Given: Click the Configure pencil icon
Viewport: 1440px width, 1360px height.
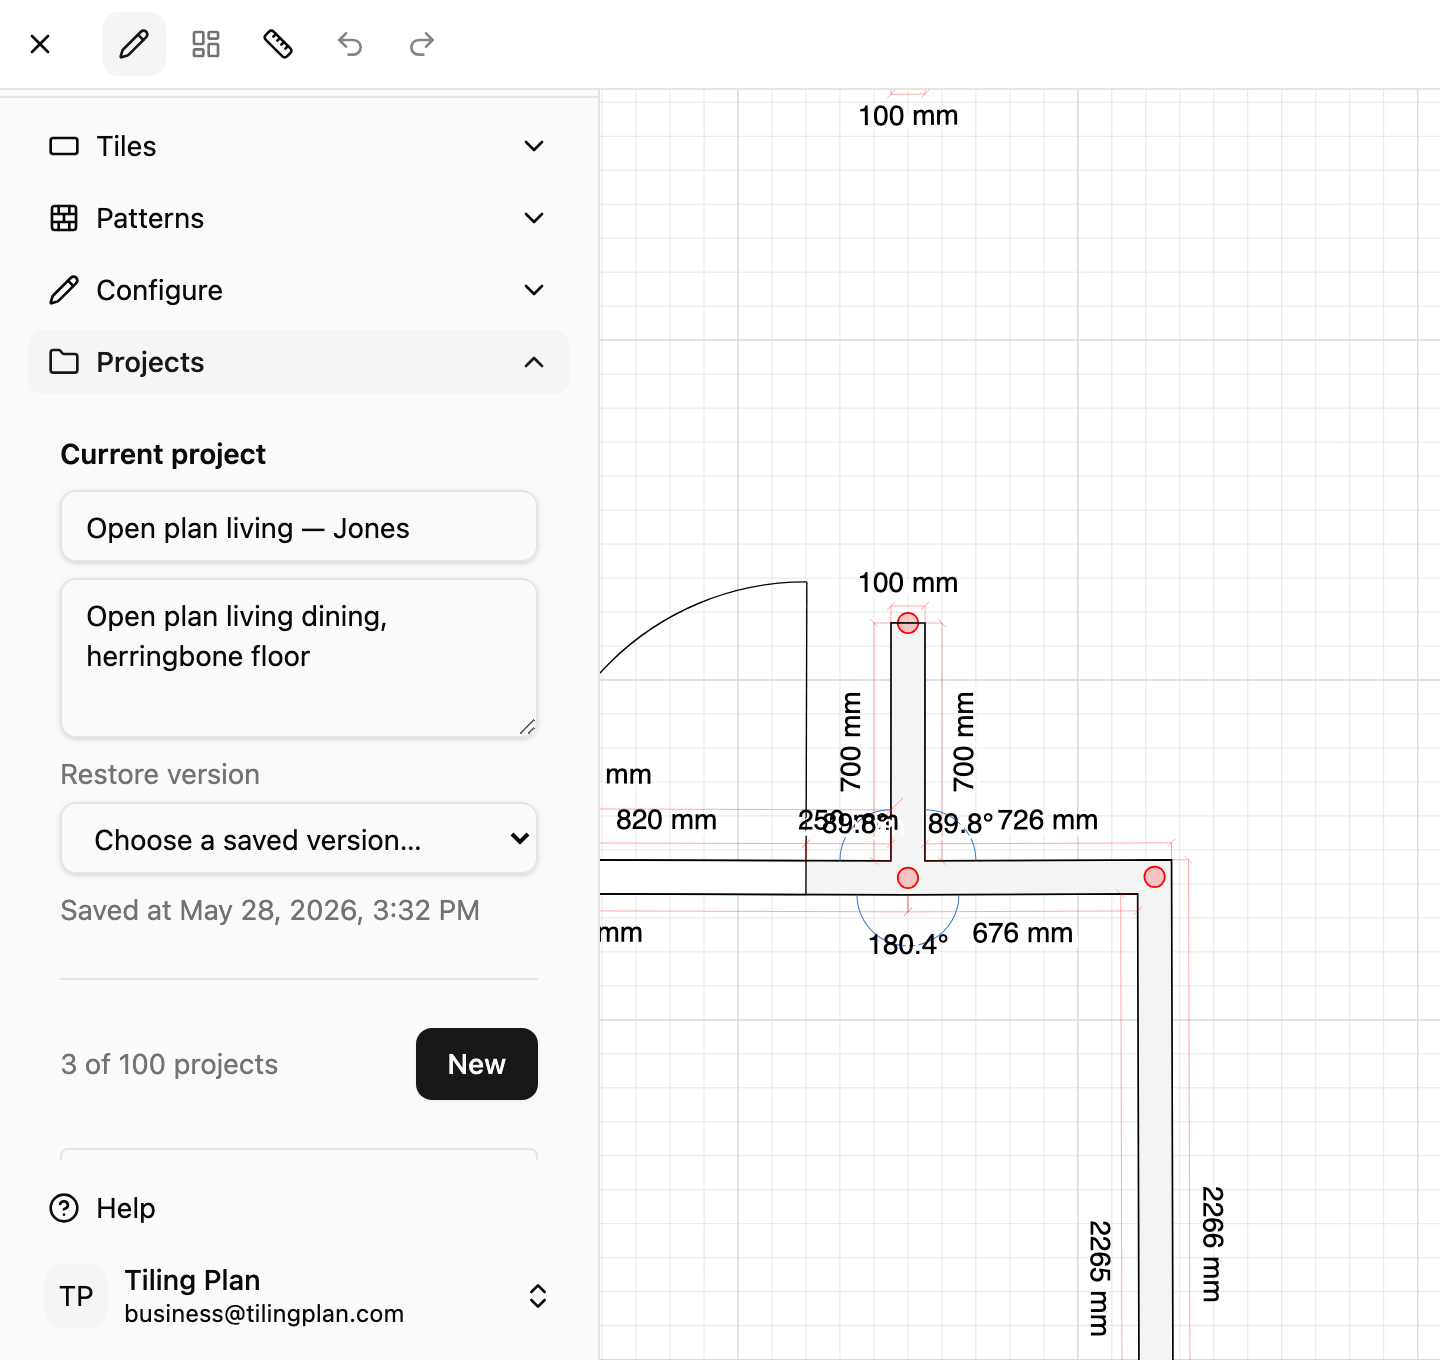Looking at the screenshot, I should coord(64,290).
